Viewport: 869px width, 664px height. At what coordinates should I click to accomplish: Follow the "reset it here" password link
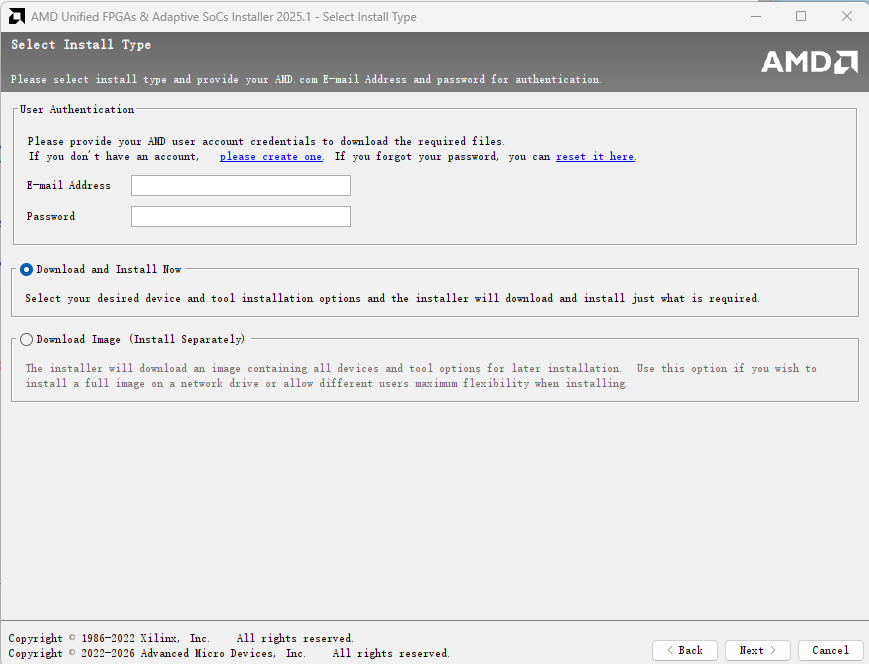click(x=595, y=157)
